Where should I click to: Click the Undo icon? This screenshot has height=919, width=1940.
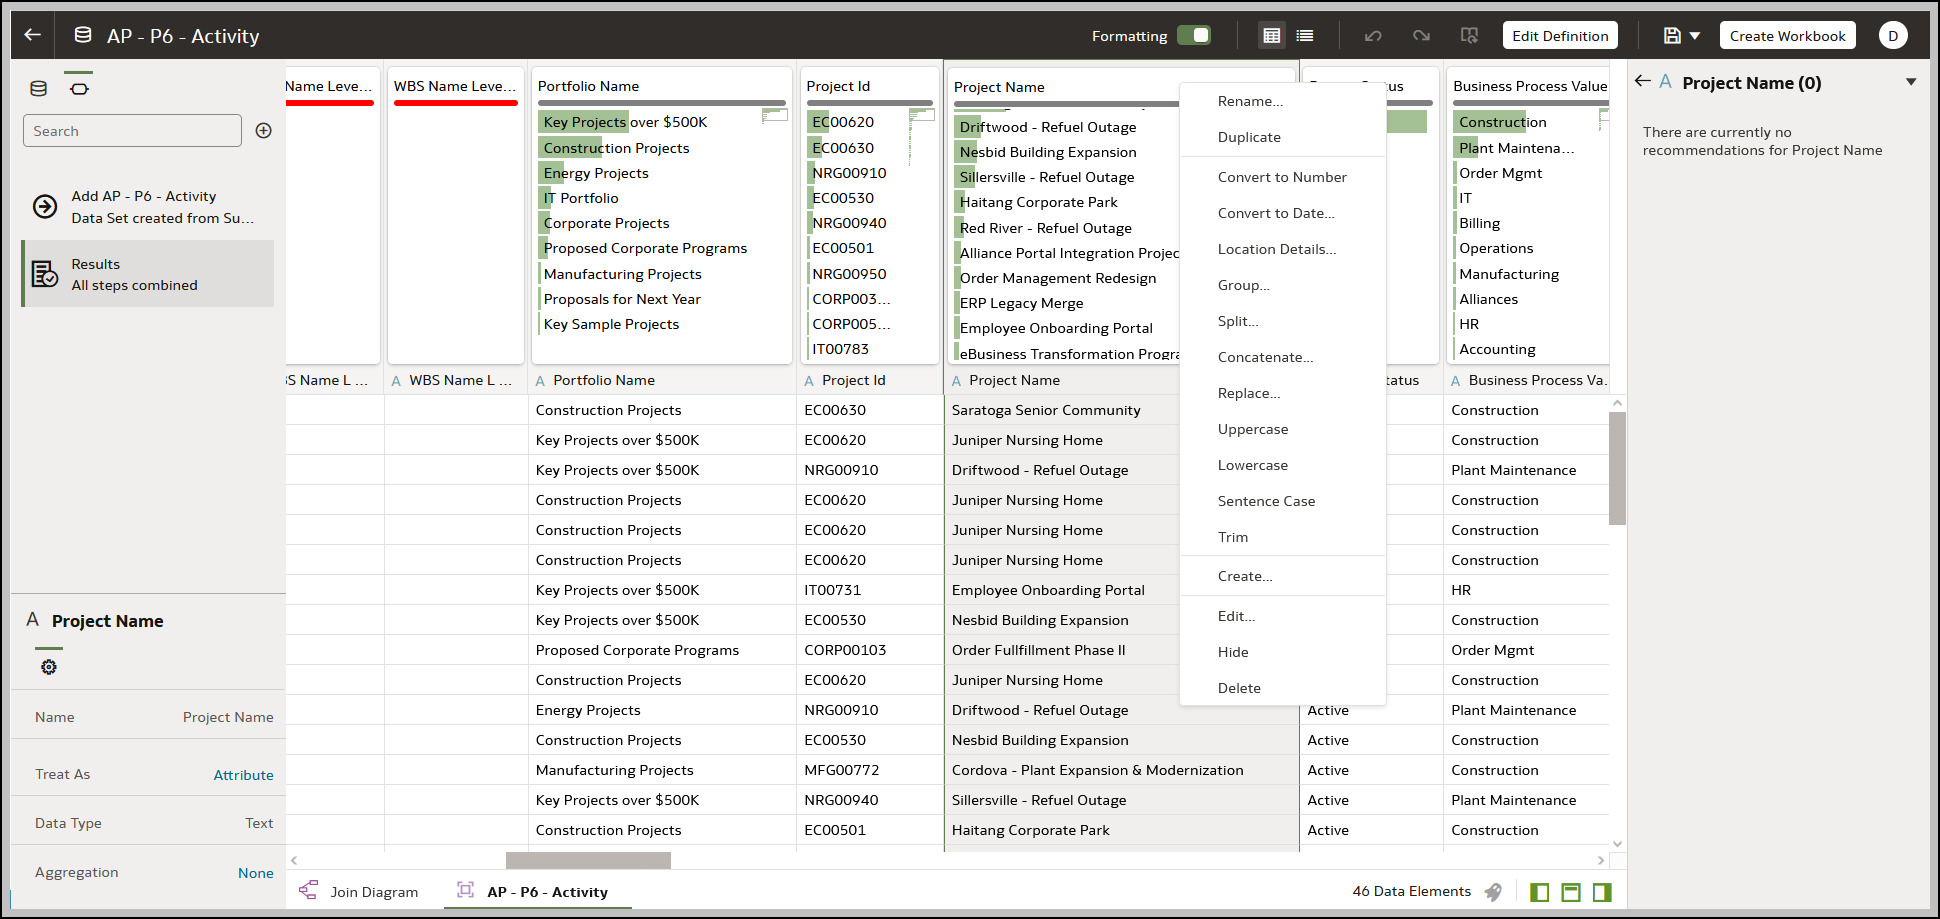(x=1373, y=35)
